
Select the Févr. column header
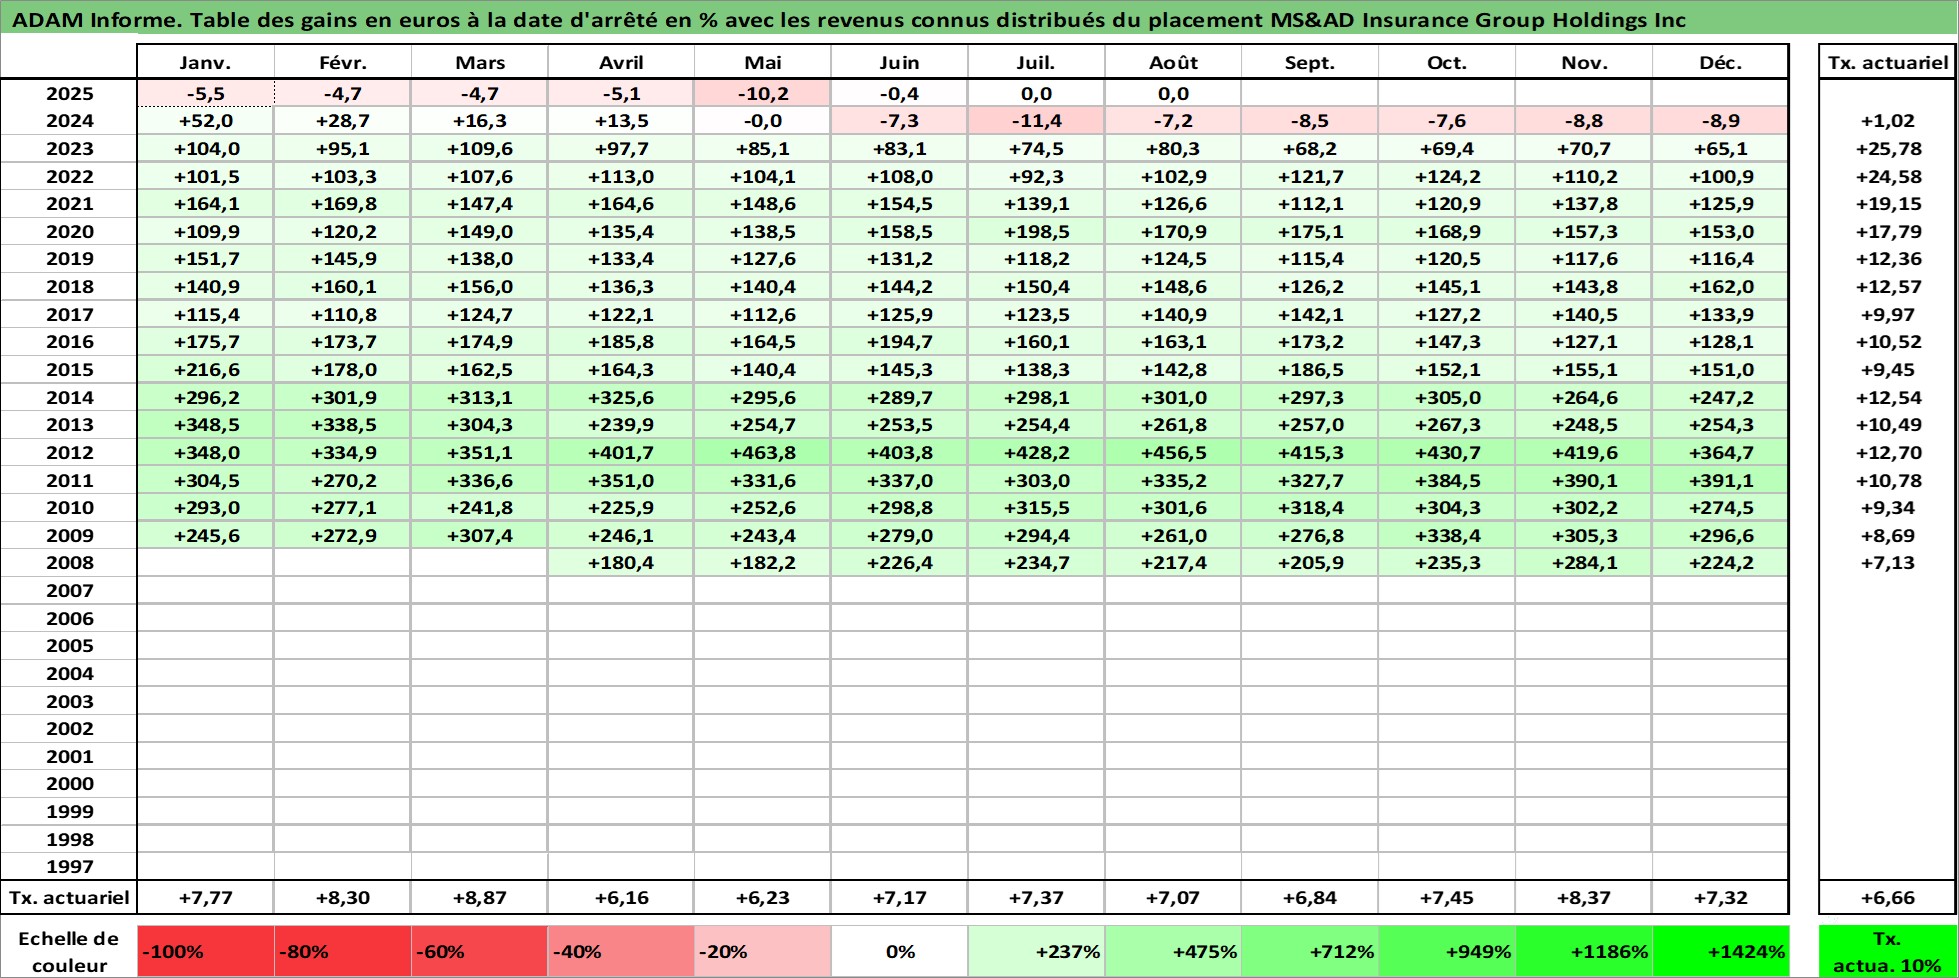(342, 62)
